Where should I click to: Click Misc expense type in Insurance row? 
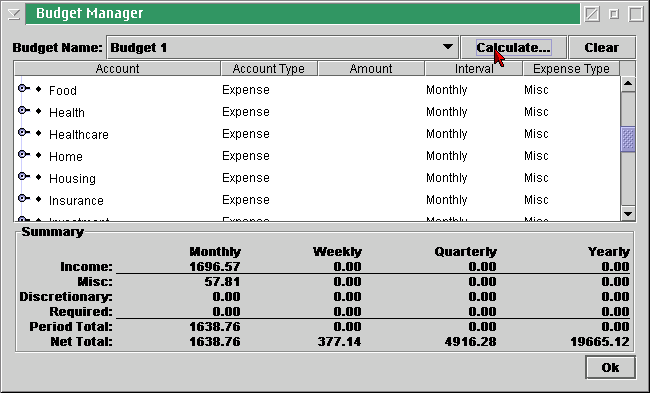pyautogui.click(x=536, y=200)
